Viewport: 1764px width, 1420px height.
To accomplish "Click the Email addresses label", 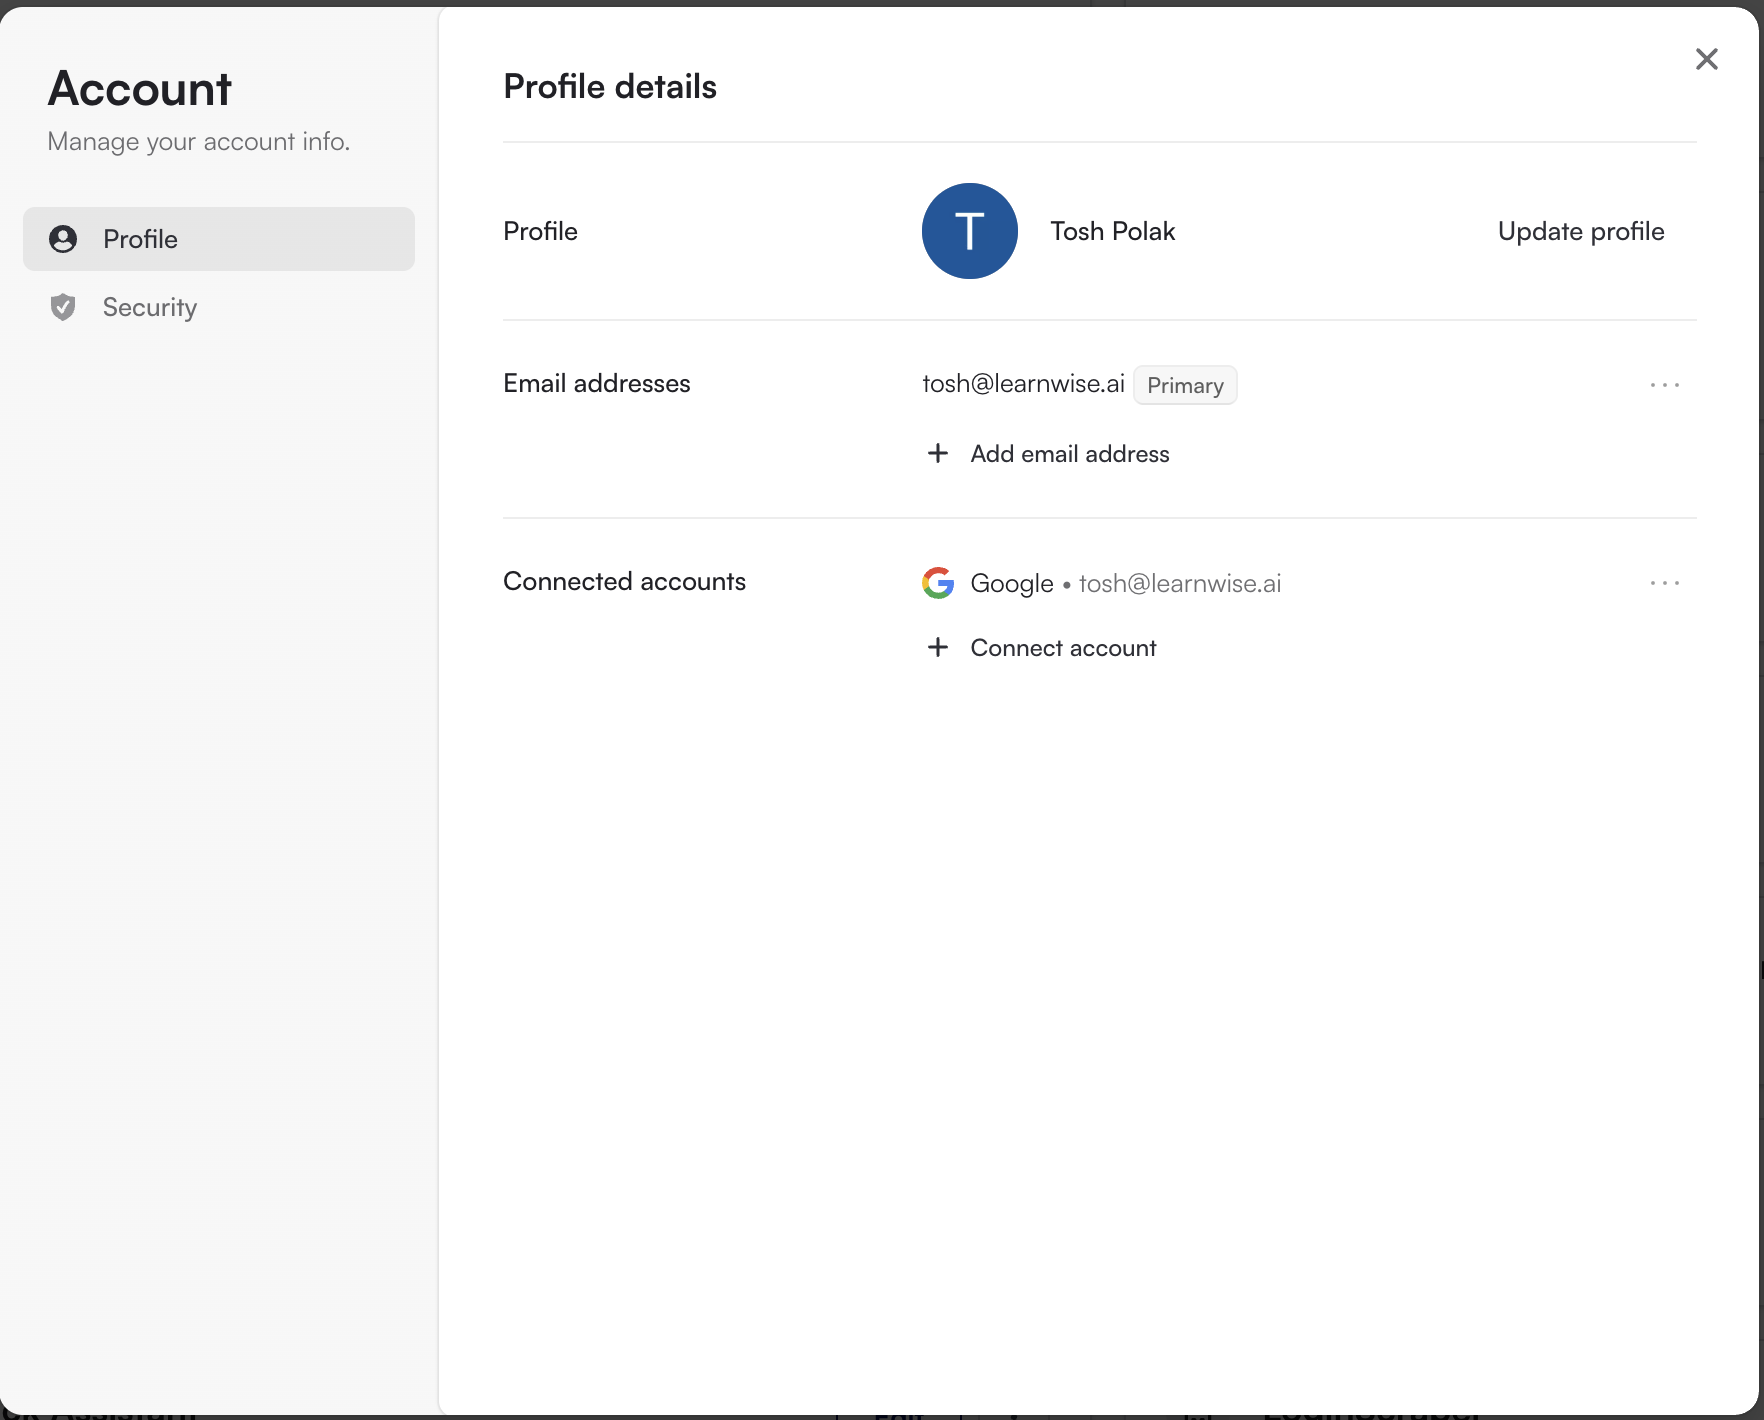I will pyautogui.click(x=597, y=383).
